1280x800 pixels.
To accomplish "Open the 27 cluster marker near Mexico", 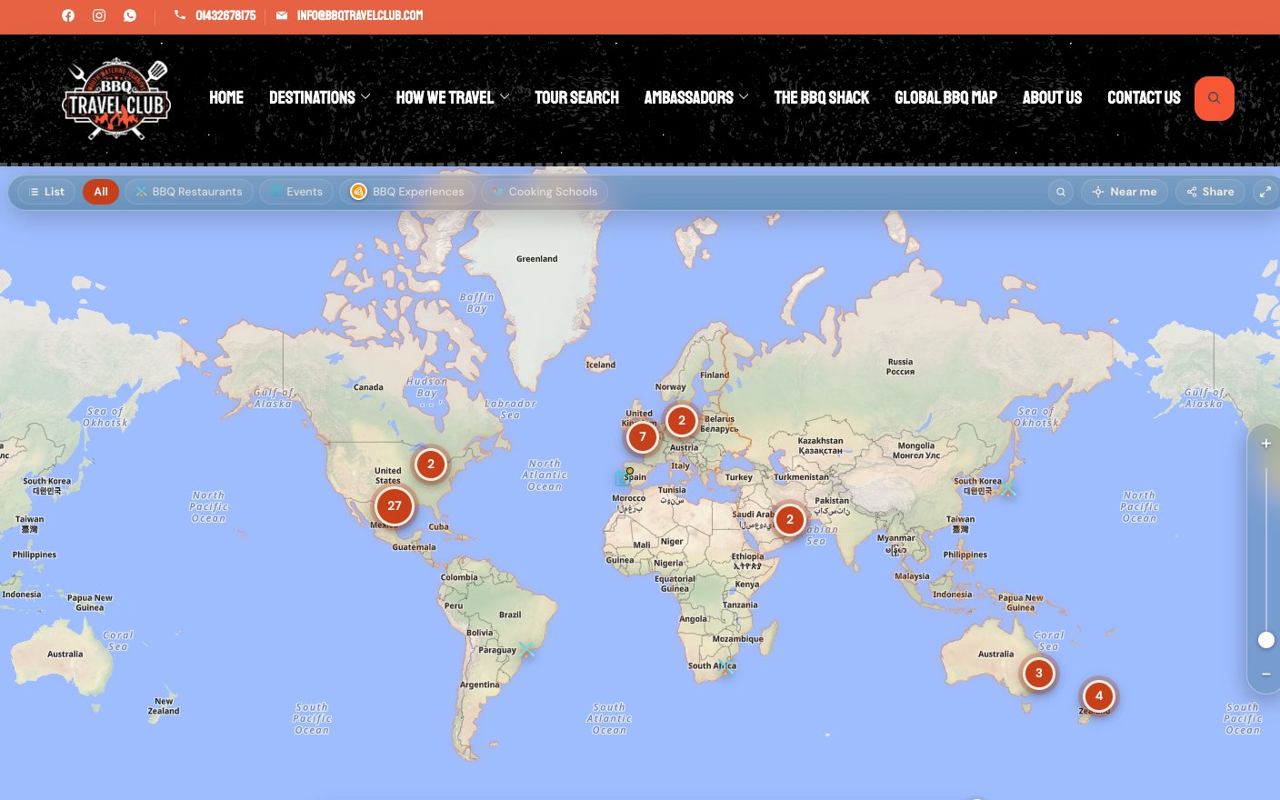I will [394, 506].
